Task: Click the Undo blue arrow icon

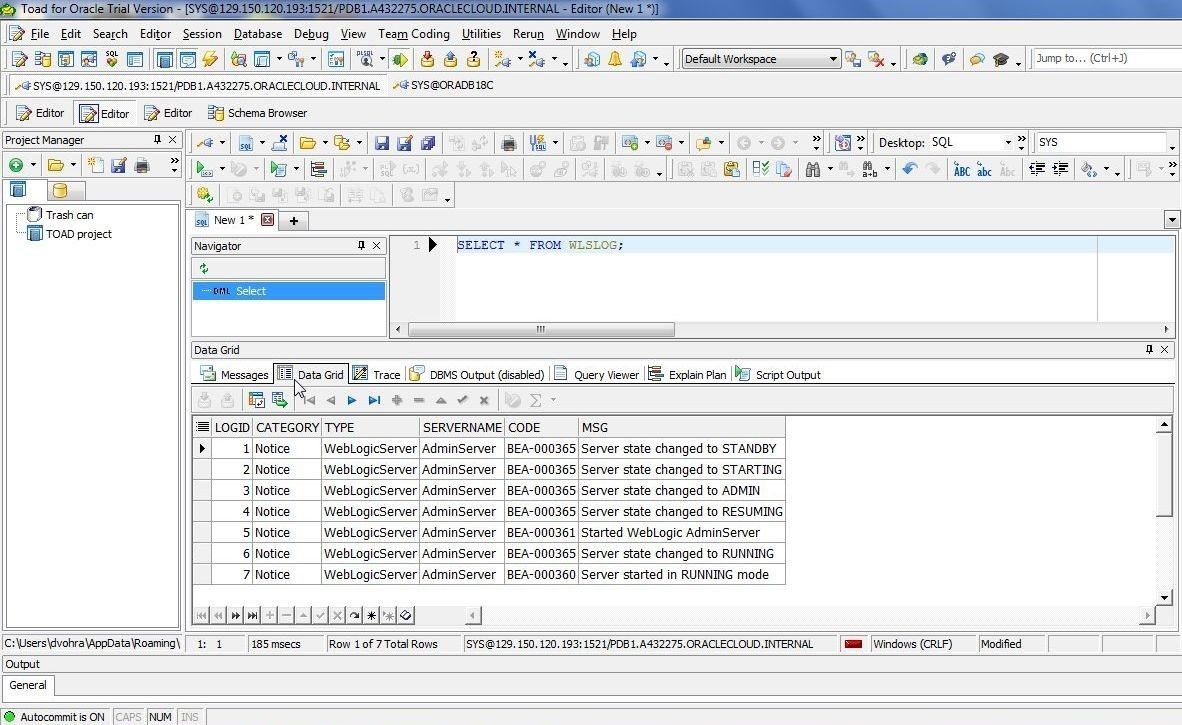Action: [910, 169]
